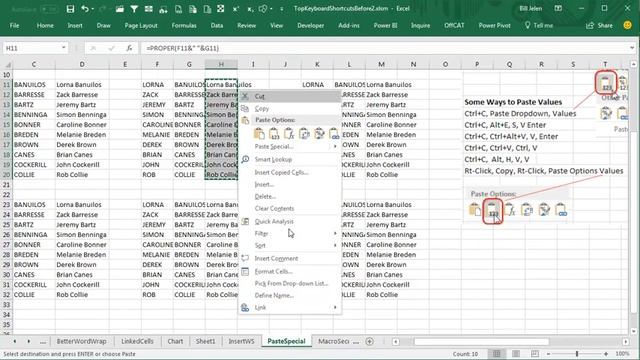This screenshot has width=640, height=360.
Task: Click the superscript x² icon
Action: (236, 9)
